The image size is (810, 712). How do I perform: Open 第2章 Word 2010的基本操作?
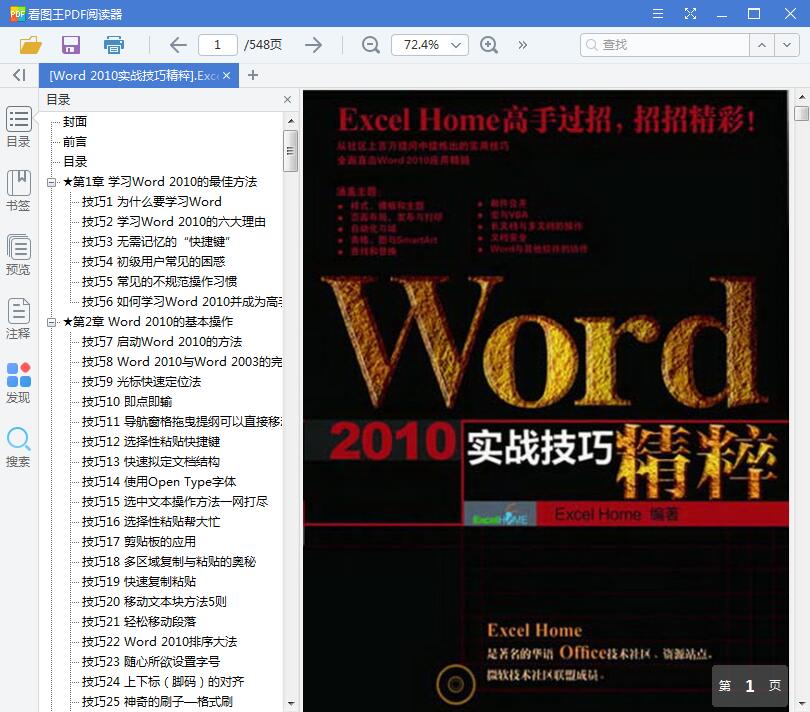148,322
